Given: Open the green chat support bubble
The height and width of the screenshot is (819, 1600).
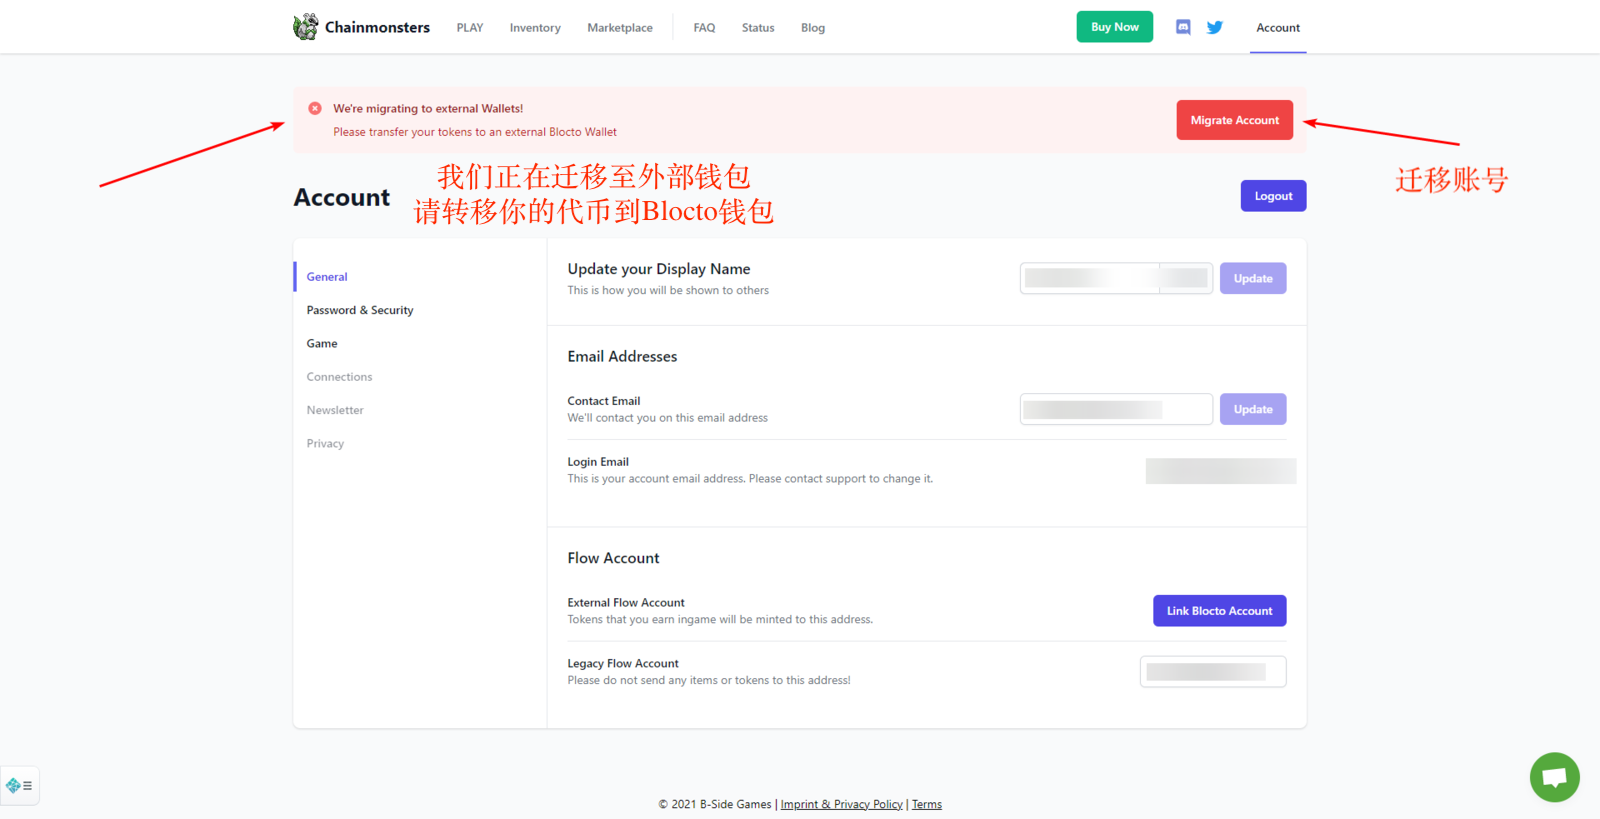Looking at the screenshot, I should (1554, 777).
